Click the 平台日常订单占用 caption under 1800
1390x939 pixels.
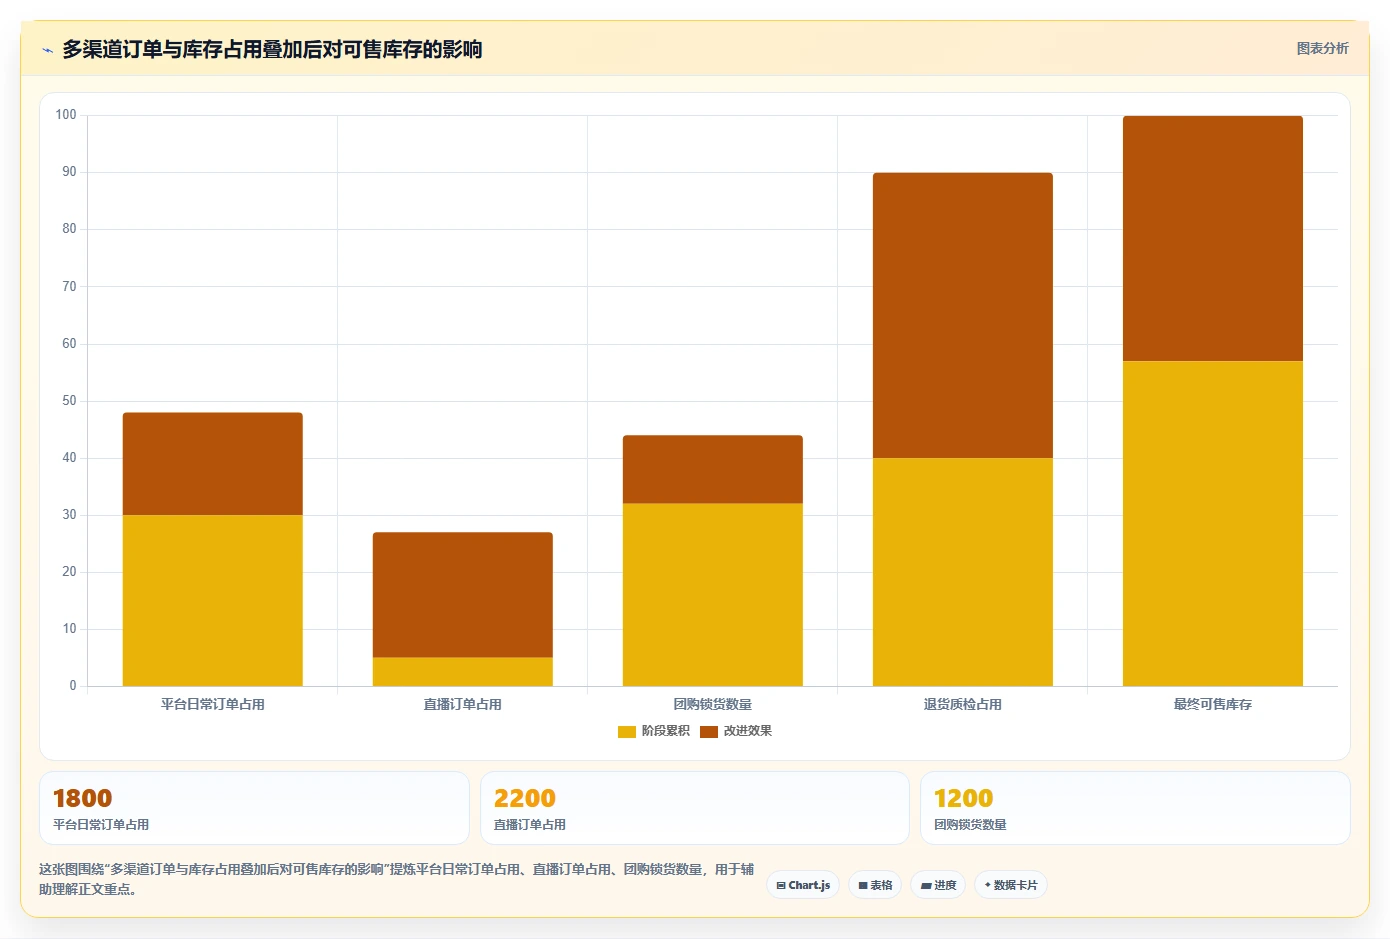101,825
